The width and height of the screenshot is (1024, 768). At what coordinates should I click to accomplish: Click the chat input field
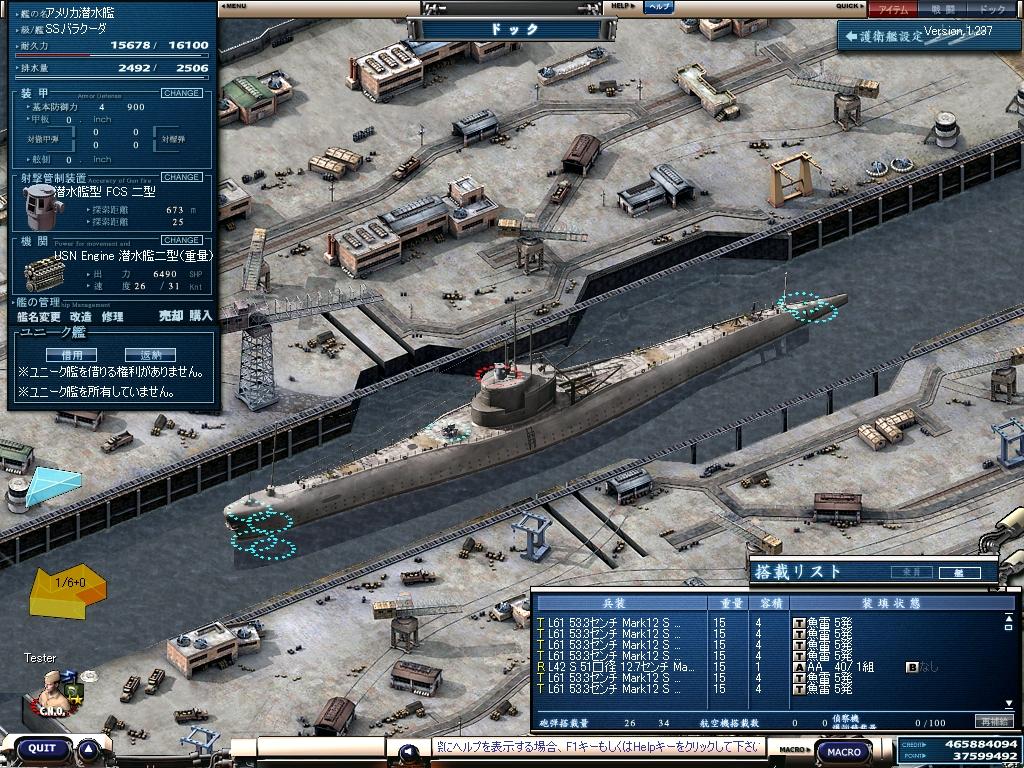pyautogui.click(x=322, y=747)
